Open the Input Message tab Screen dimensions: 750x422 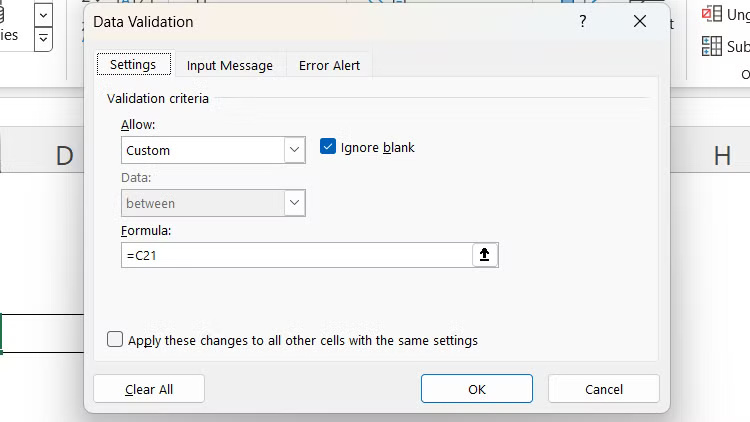pyautogui.click(x=230, y=66)
